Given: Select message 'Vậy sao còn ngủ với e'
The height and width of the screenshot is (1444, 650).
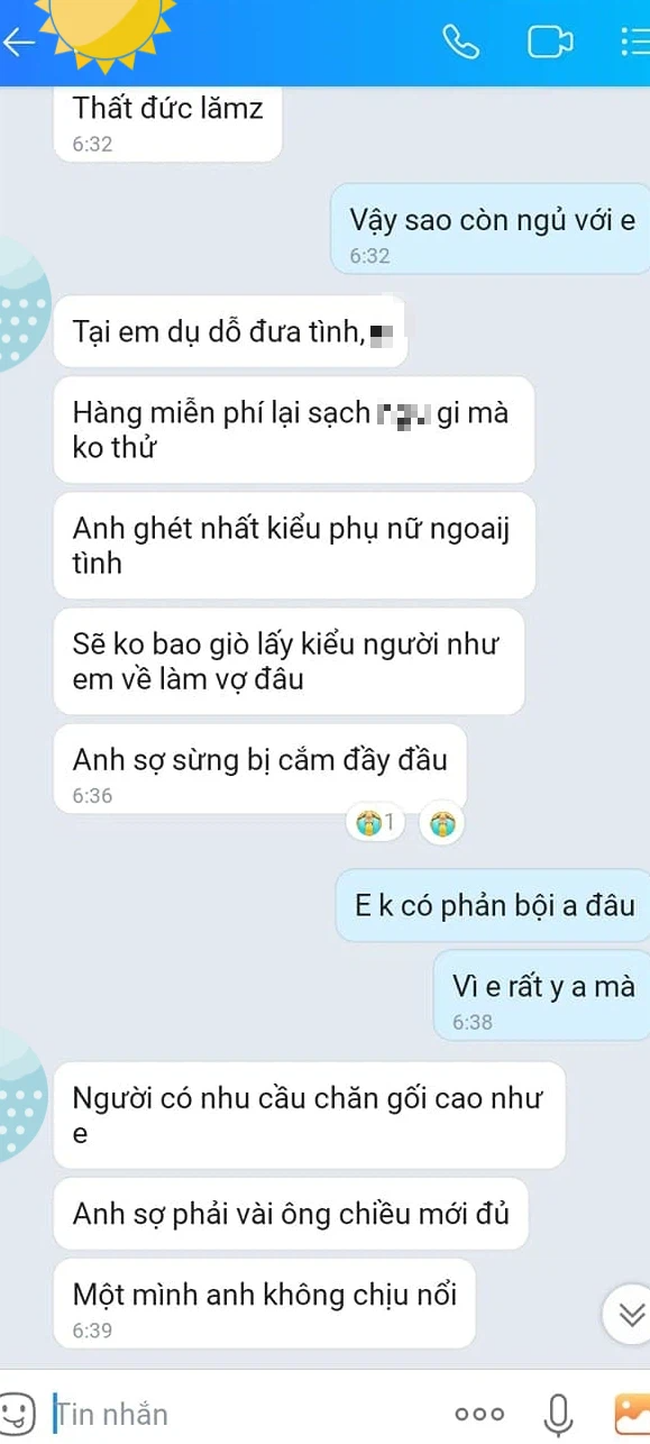Looking at the screenshot, I should [x=490, y=229].
